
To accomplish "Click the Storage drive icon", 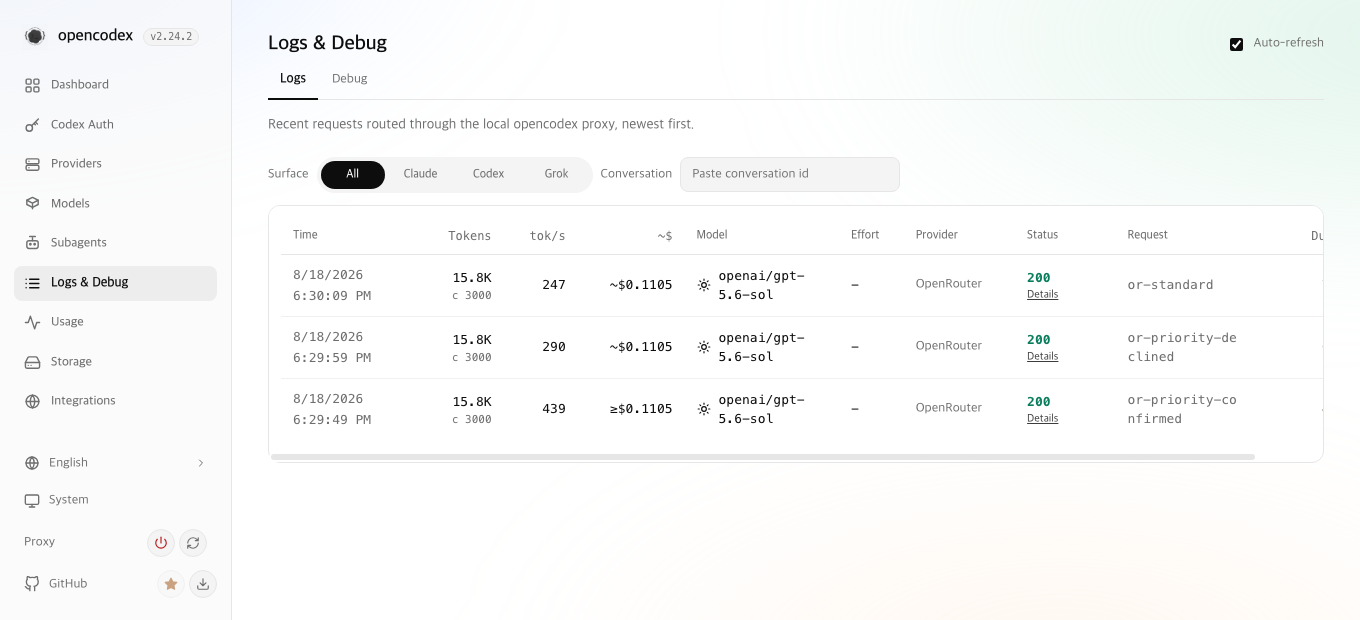I will coord(32,362).
